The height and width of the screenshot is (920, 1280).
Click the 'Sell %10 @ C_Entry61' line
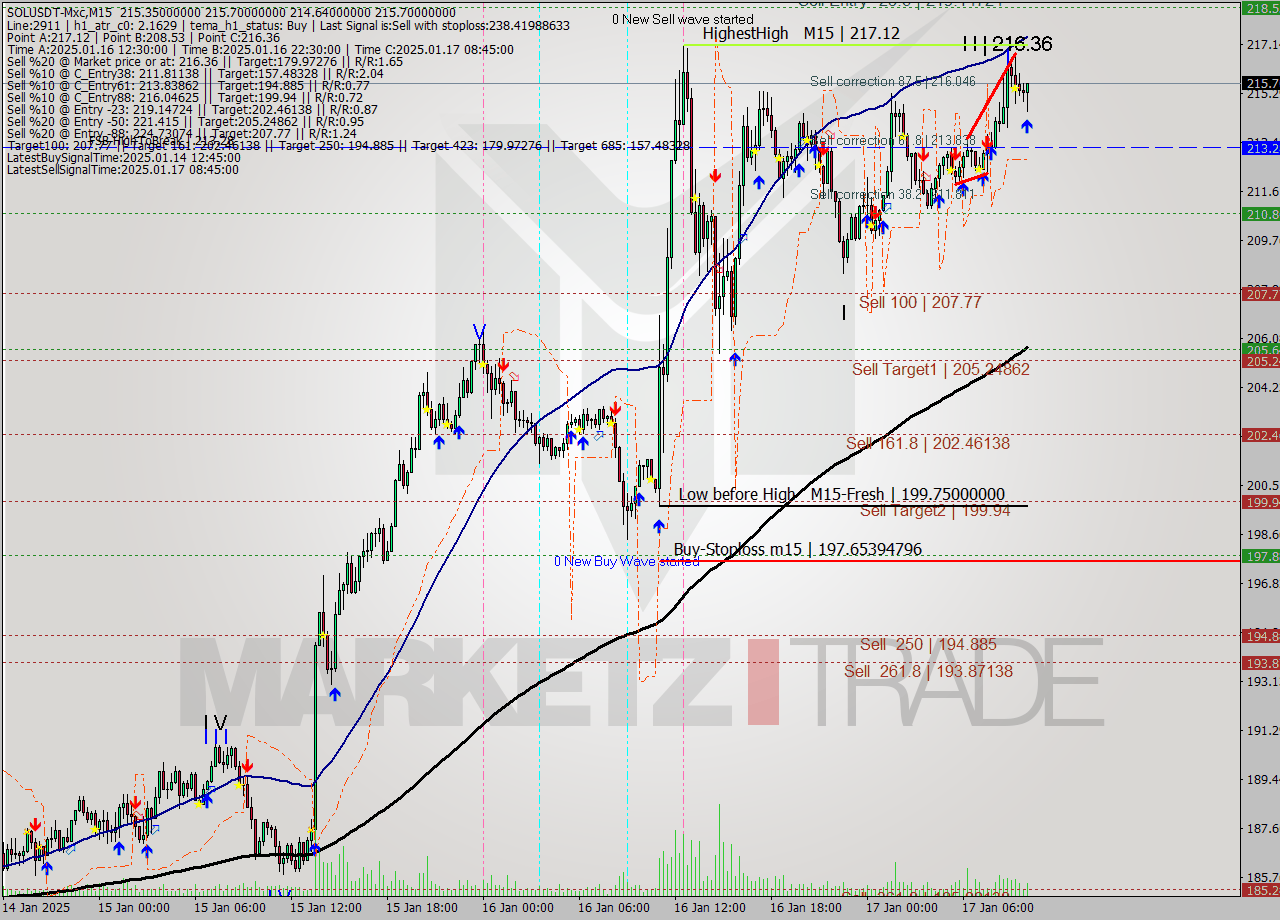pyautogui.click(x=188, y=86)
